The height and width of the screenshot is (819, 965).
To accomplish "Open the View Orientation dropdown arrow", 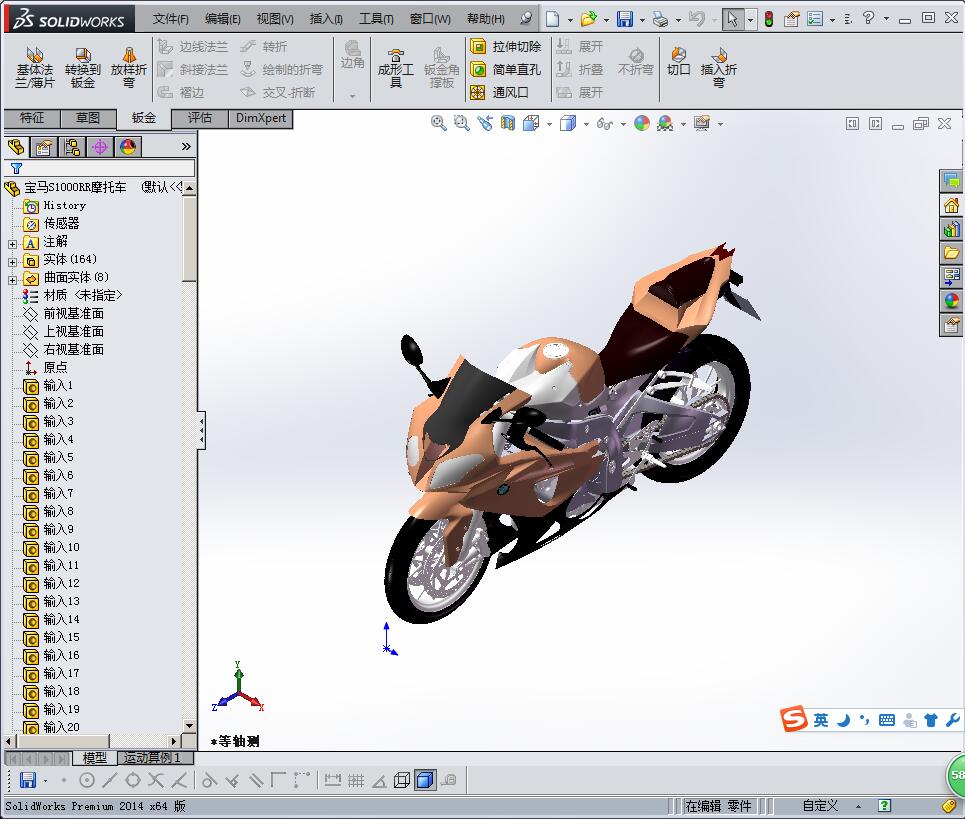I will (x=549, y=124).
